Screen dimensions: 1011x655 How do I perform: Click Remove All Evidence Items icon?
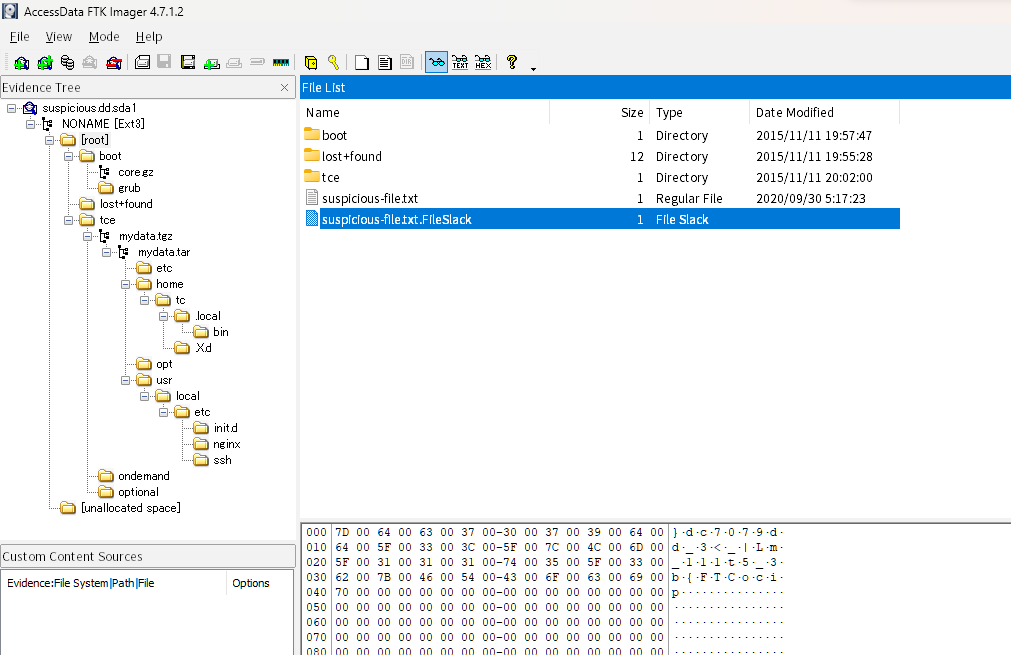113,63
